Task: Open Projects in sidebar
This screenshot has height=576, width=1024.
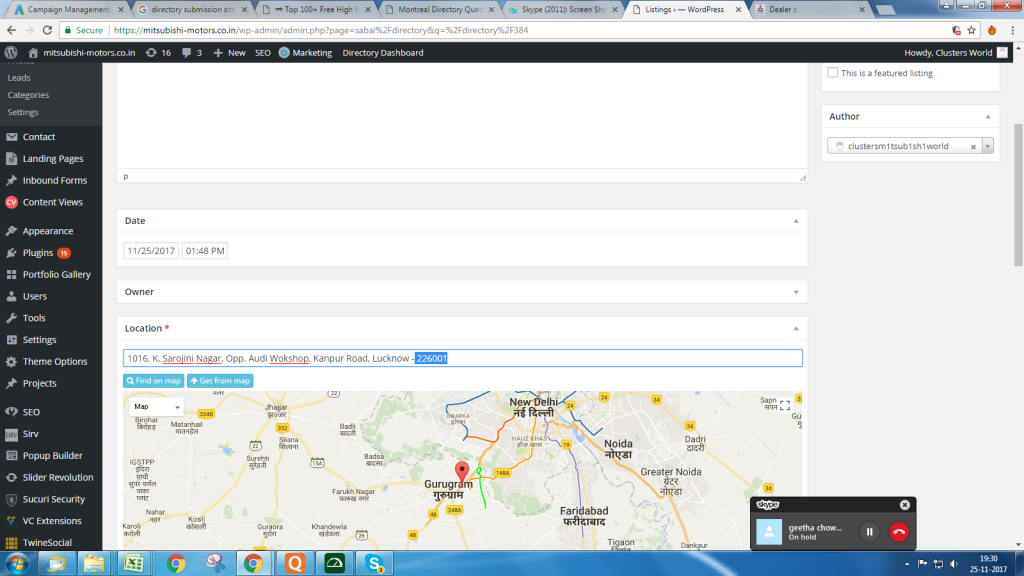Action: [39, 383]
